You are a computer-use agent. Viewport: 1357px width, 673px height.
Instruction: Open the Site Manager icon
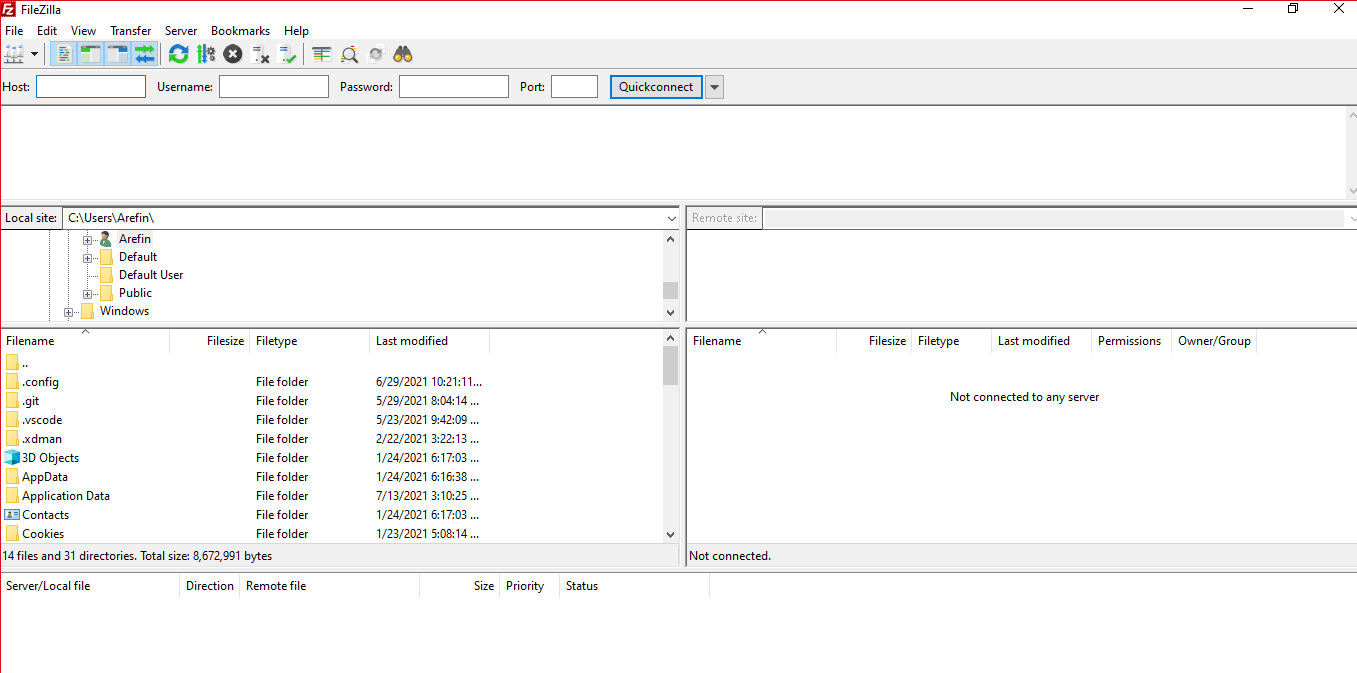tap(14, 54)
